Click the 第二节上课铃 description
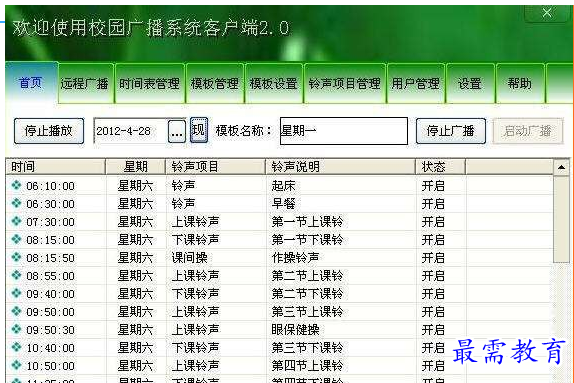The height and width of the screenshot is (383, 574). (x=307, y=275)
